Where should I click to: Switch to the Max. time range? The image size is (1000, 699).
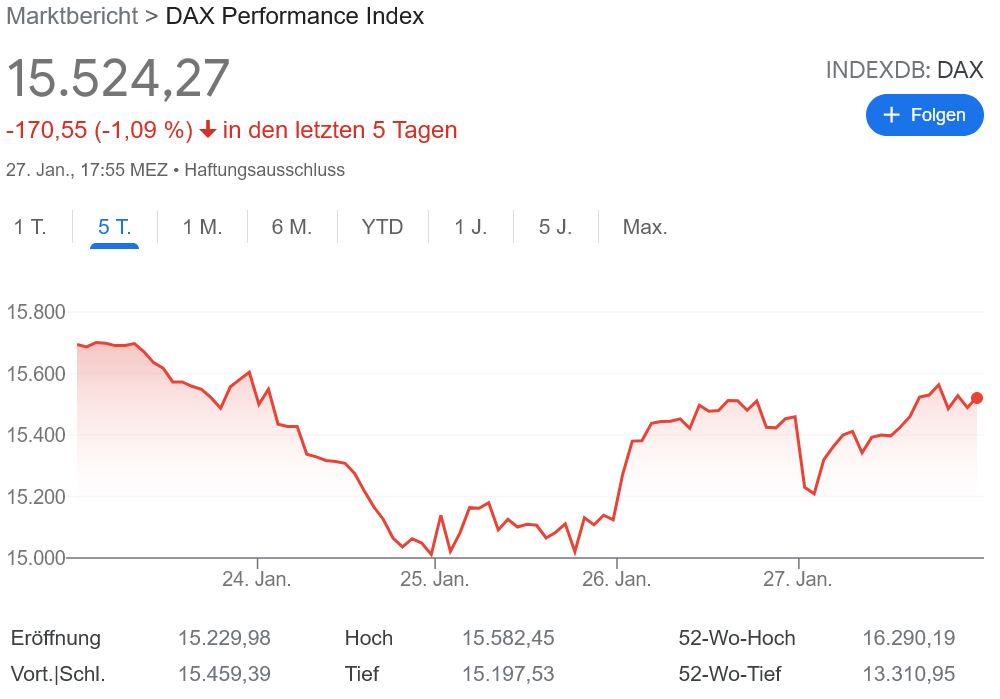pos(645,227)
